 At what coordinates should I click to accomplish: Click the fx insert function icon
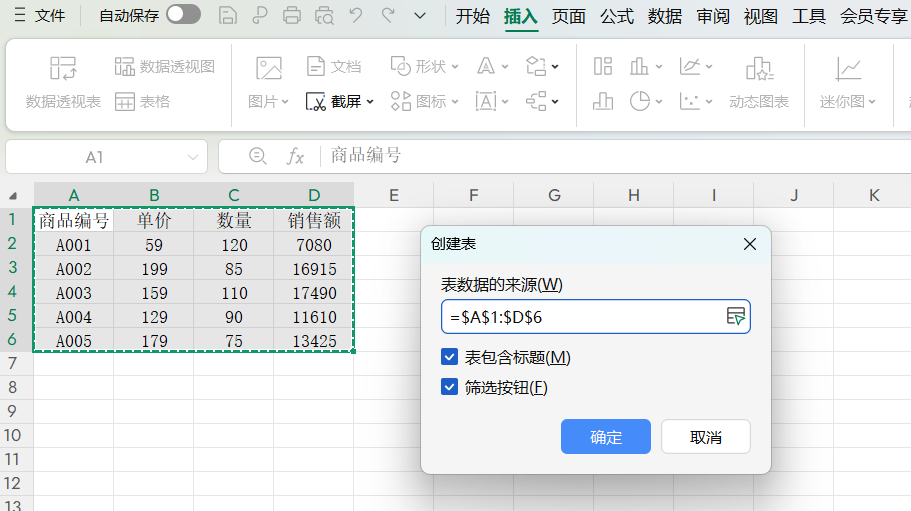coord(295,157)
